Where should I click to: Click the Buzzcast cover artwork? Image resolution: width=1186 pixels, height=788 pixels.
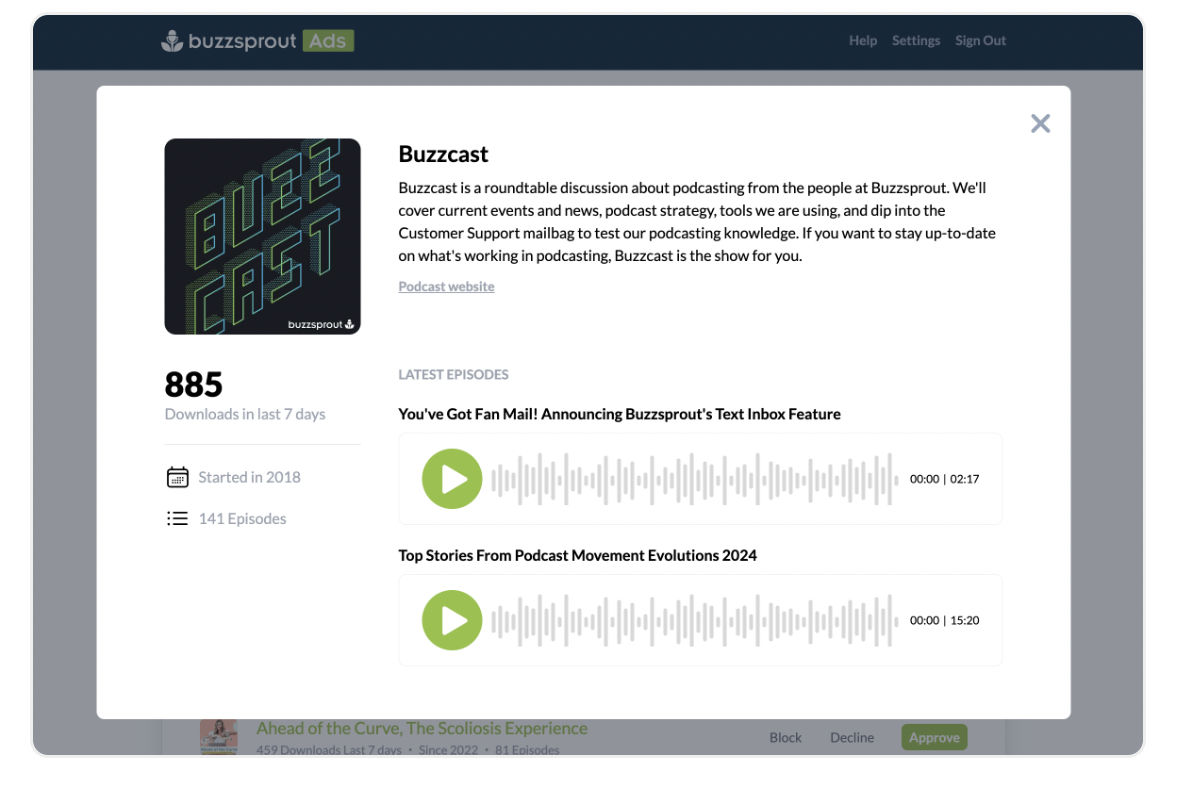tap(262, 236)
